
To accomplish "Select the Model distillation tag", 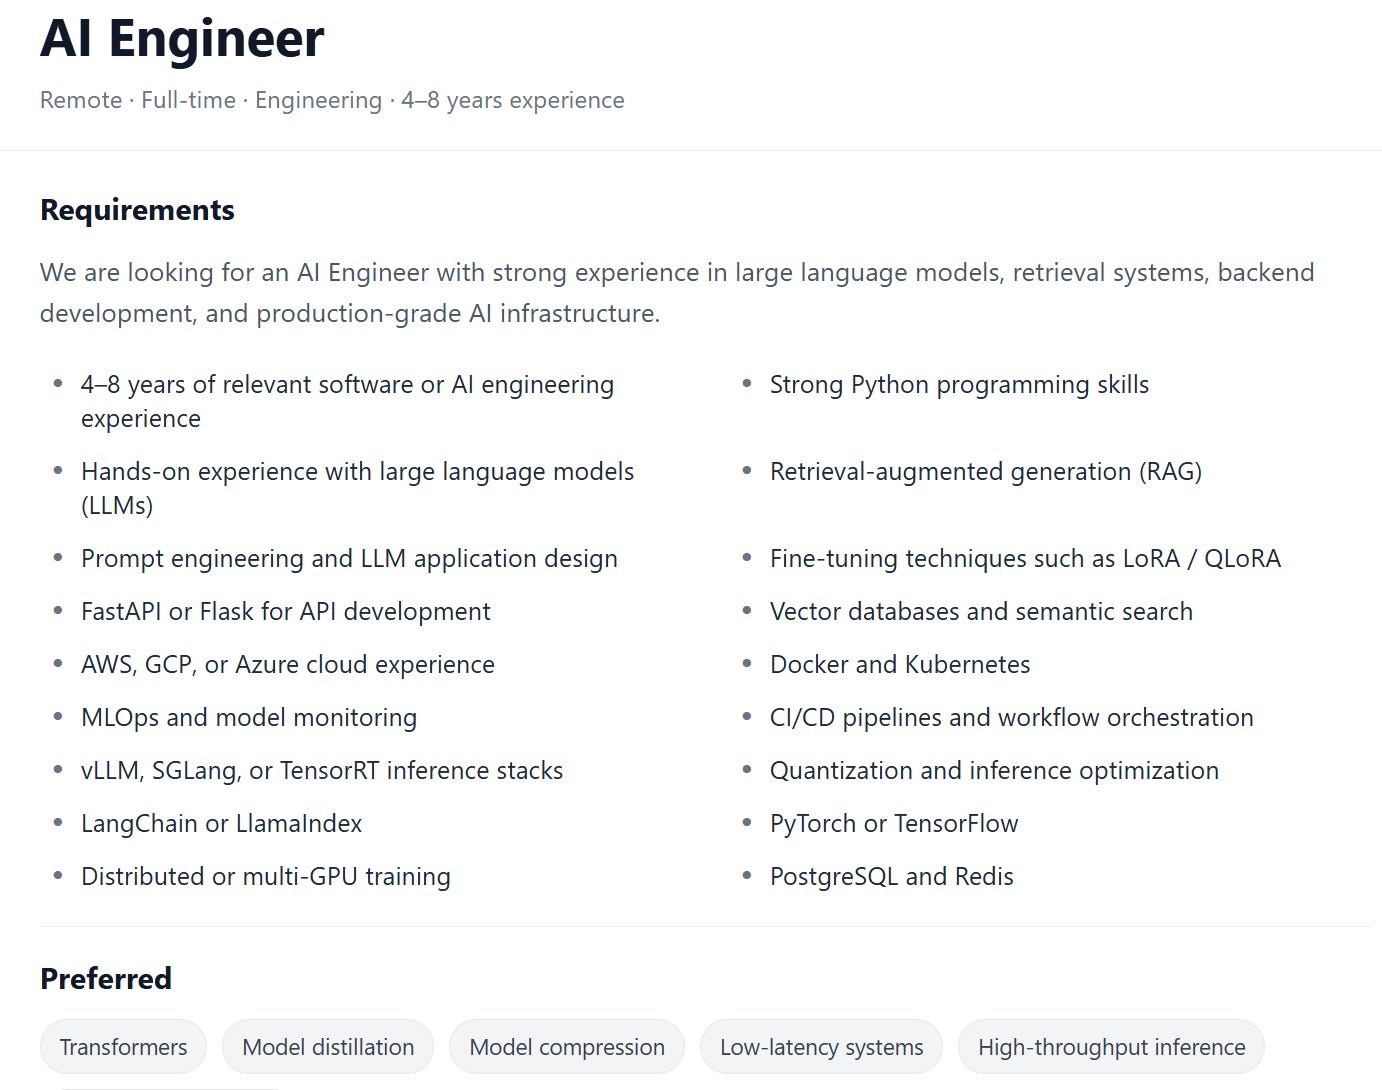I will point(328,1046).
